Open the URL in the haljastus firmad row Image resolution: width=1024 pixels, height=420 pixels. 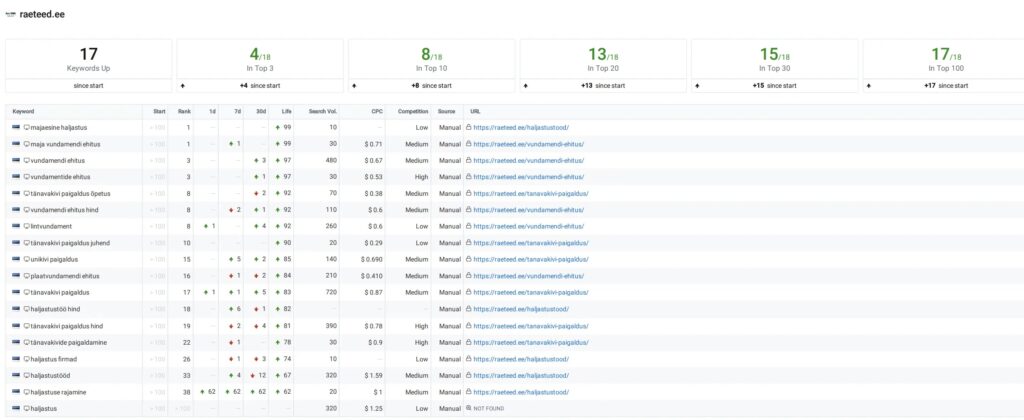(x=521, y=358)
